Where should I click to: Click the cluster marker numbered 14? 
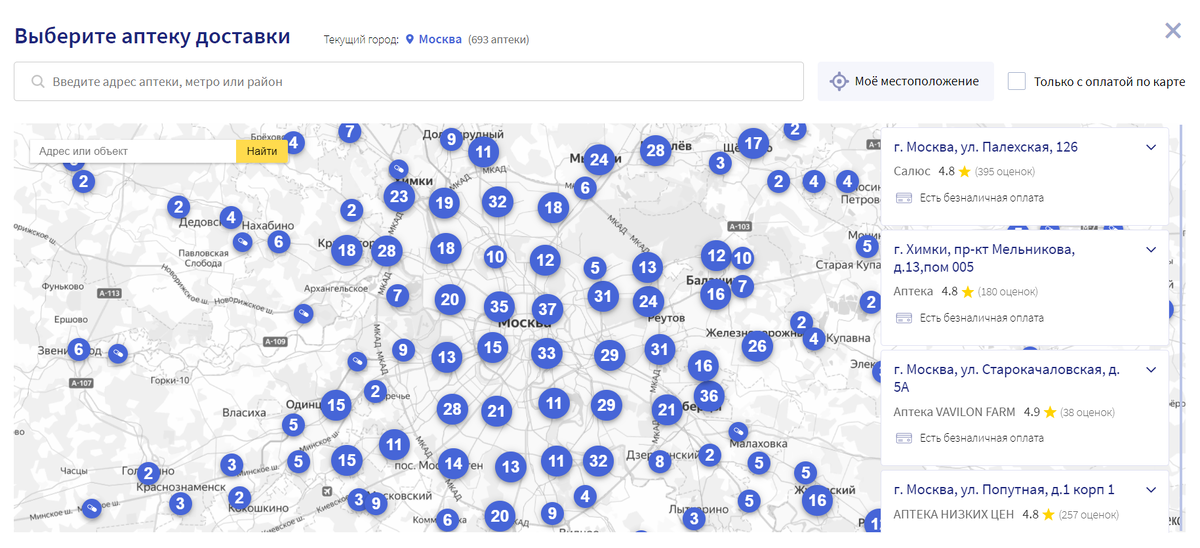(453, 463)
